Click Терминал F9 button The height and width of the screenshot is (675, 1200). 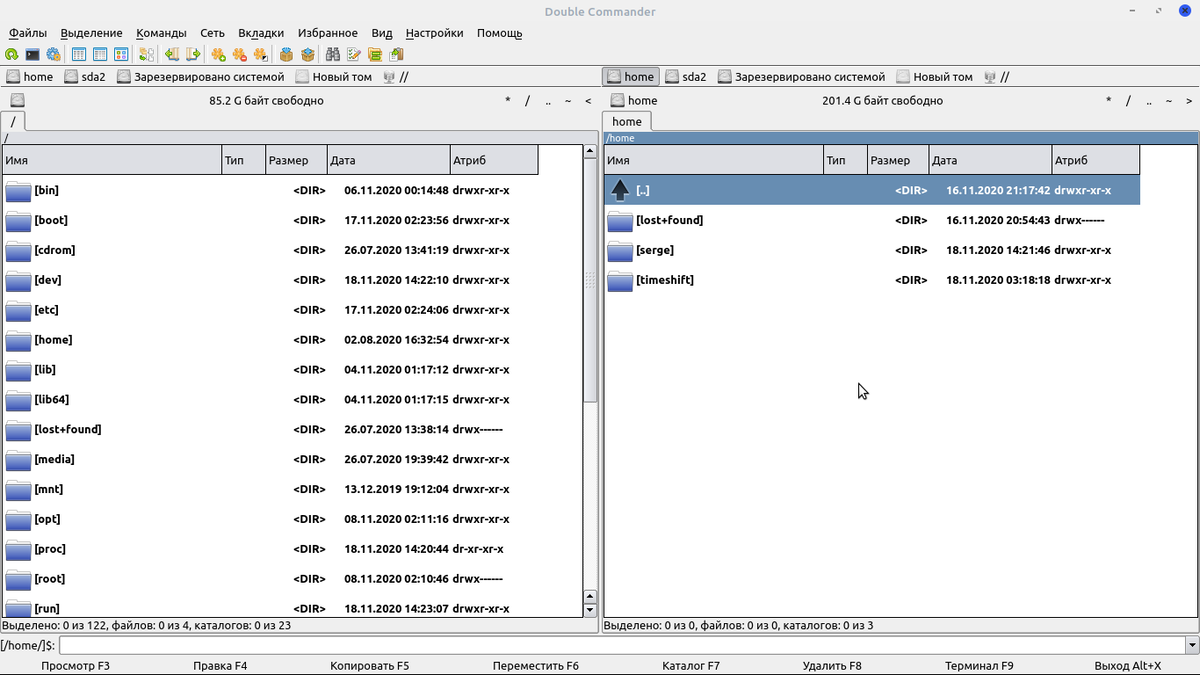point(979,666)
